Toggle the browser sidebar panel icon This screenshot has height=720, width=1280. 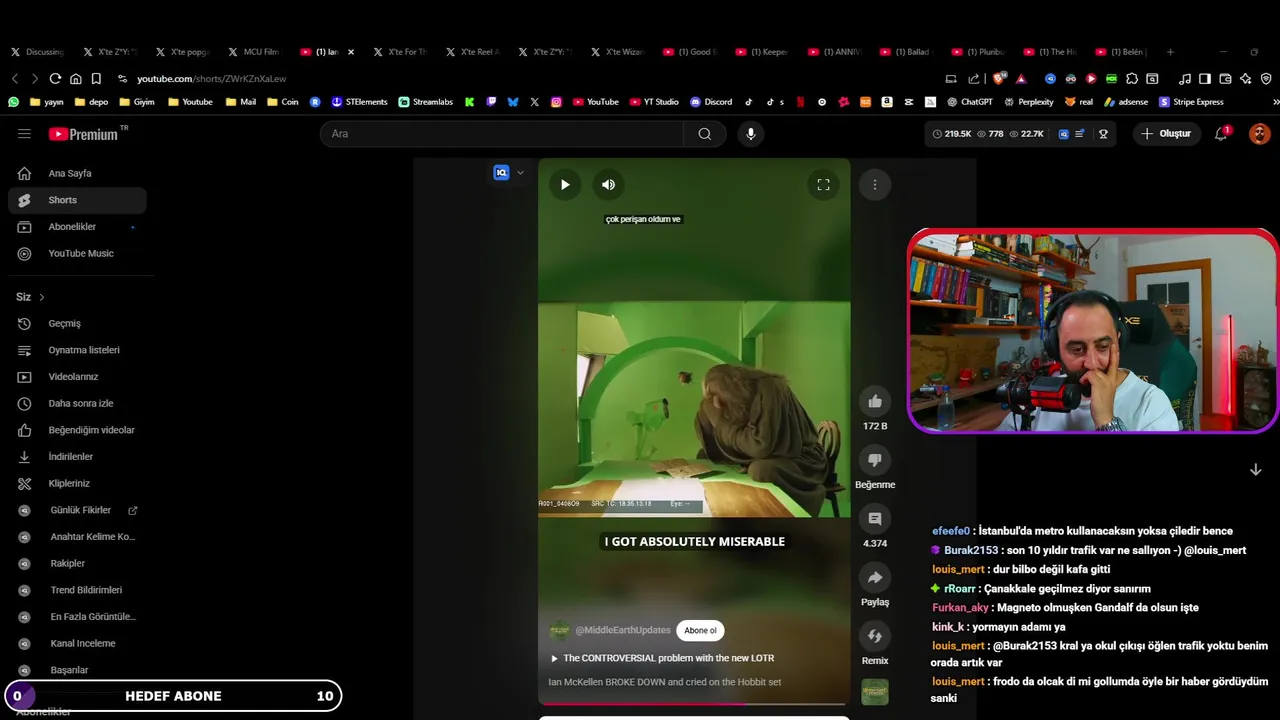point(1205,78)
